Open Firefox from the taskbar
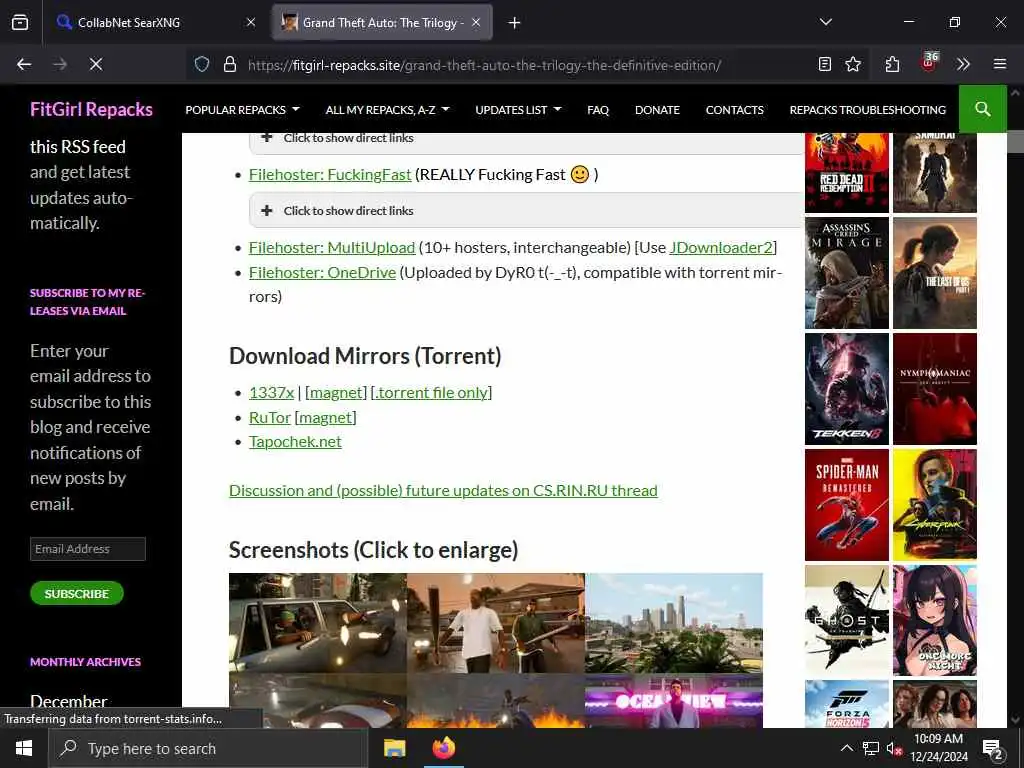Image resolution: width=1024 pixels, height=768 pixels. tap(444, 748)
